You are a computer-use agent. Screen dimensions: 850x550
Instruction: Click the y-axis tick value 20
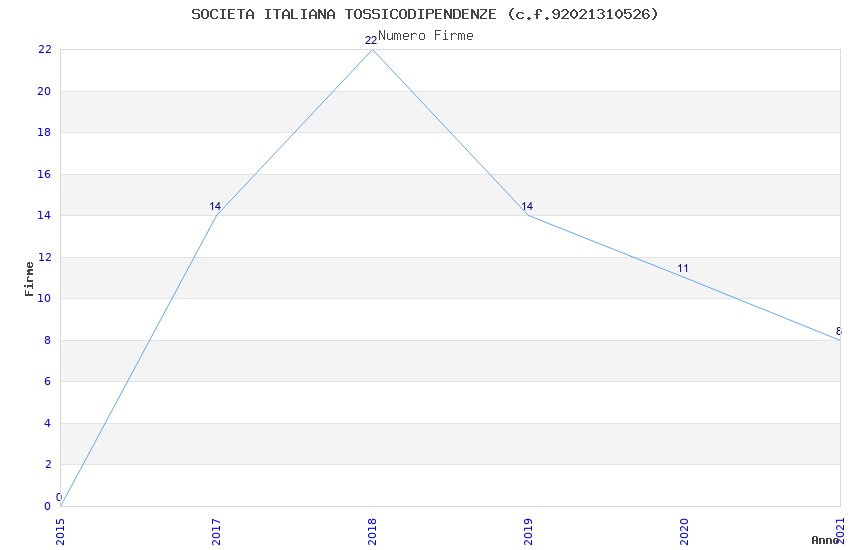[44, 91]
